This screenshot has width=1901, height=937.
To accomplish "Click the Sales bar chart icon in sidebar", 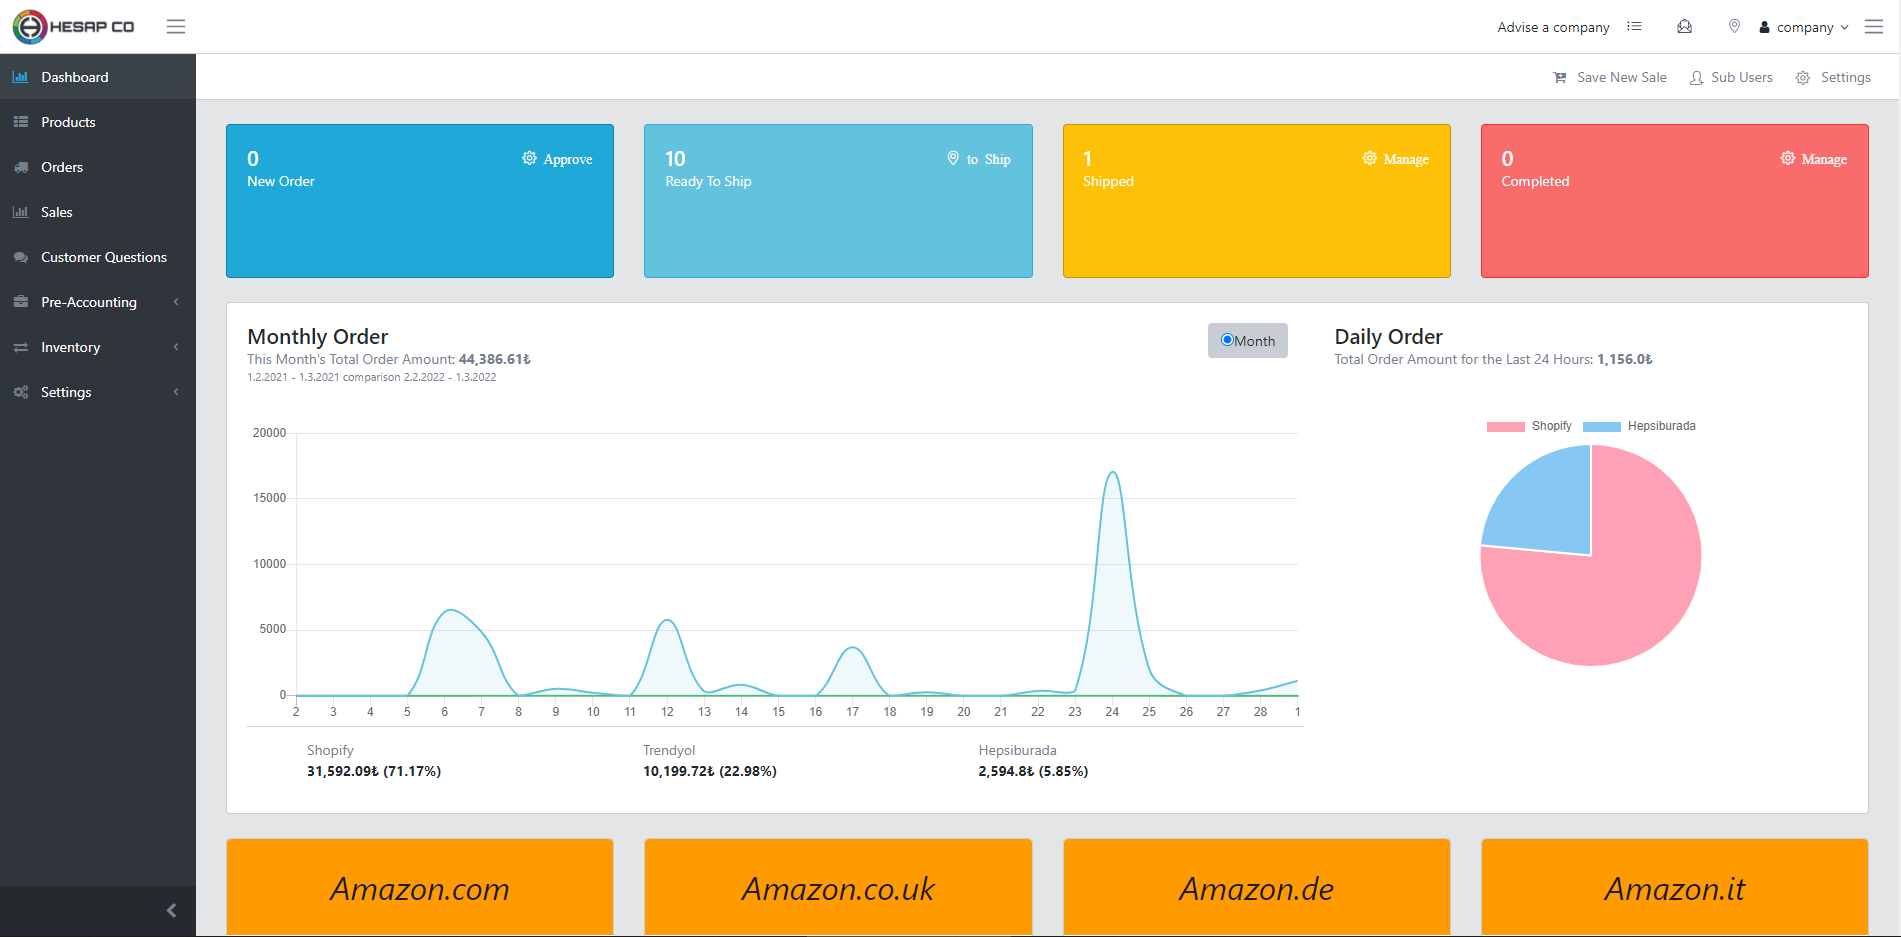I will click(20, 212).
